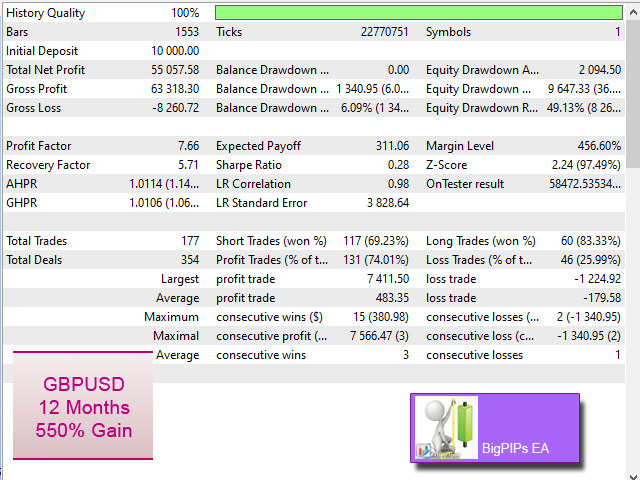Select average consecutive losses value 1
Image resolution: width=640 pixels, height=480 pixels.
point(618,355)
